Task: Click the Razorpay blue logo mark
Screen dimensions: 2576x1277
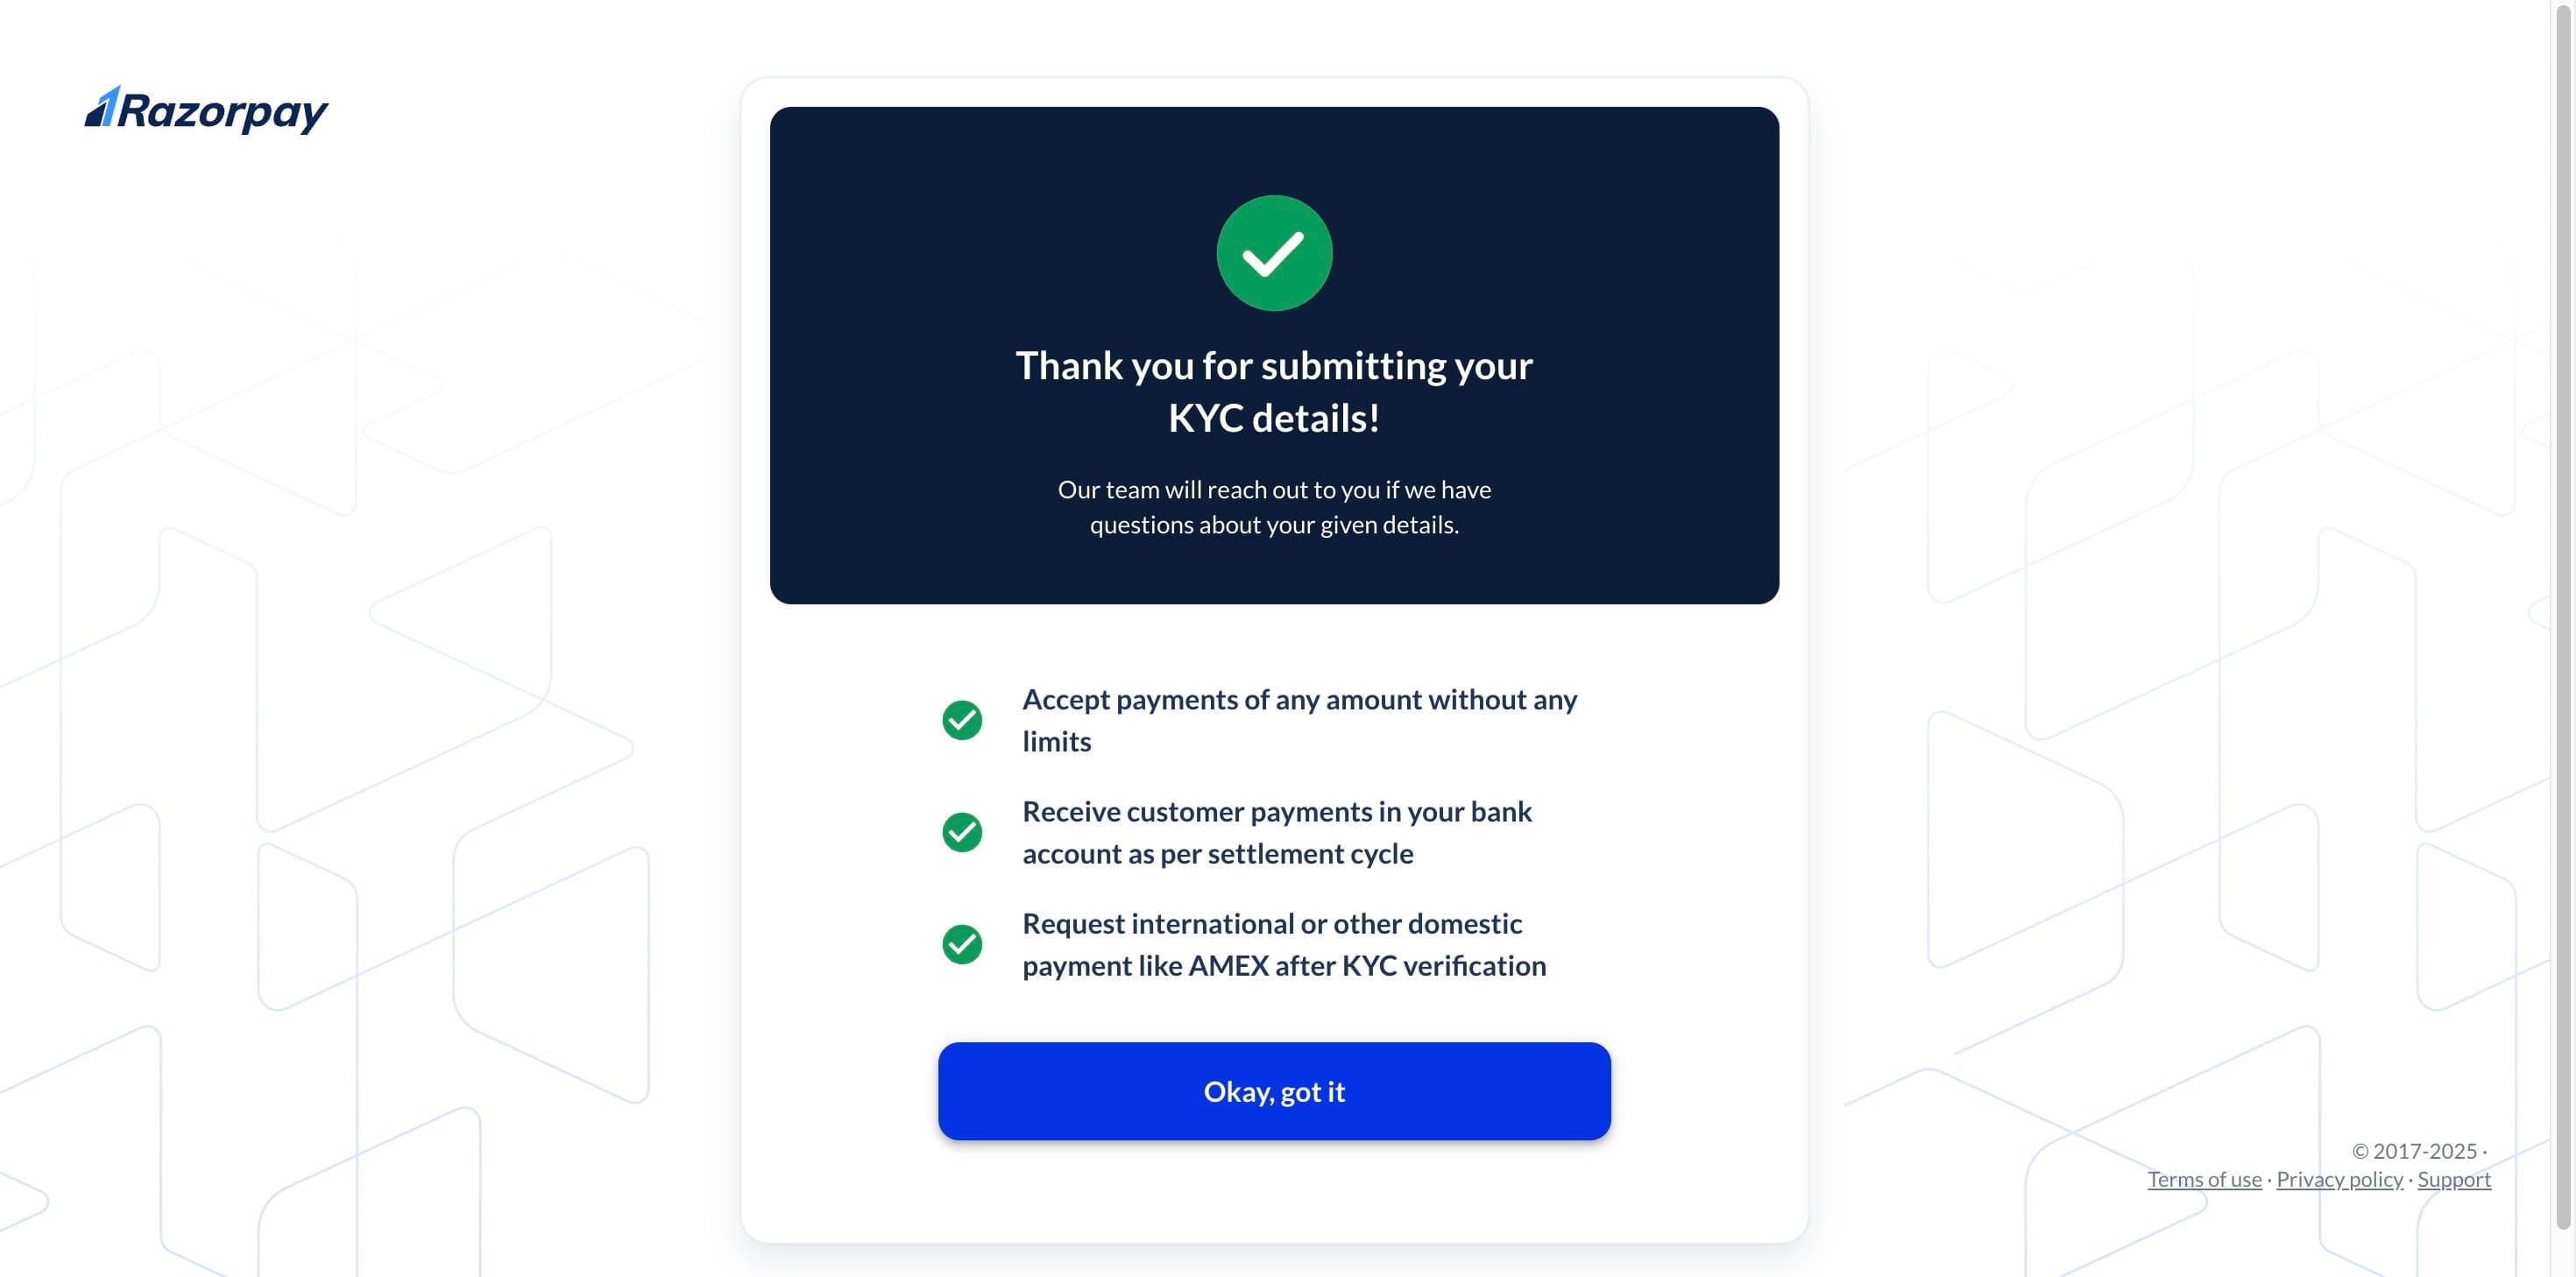Action: tap(101, 107)
